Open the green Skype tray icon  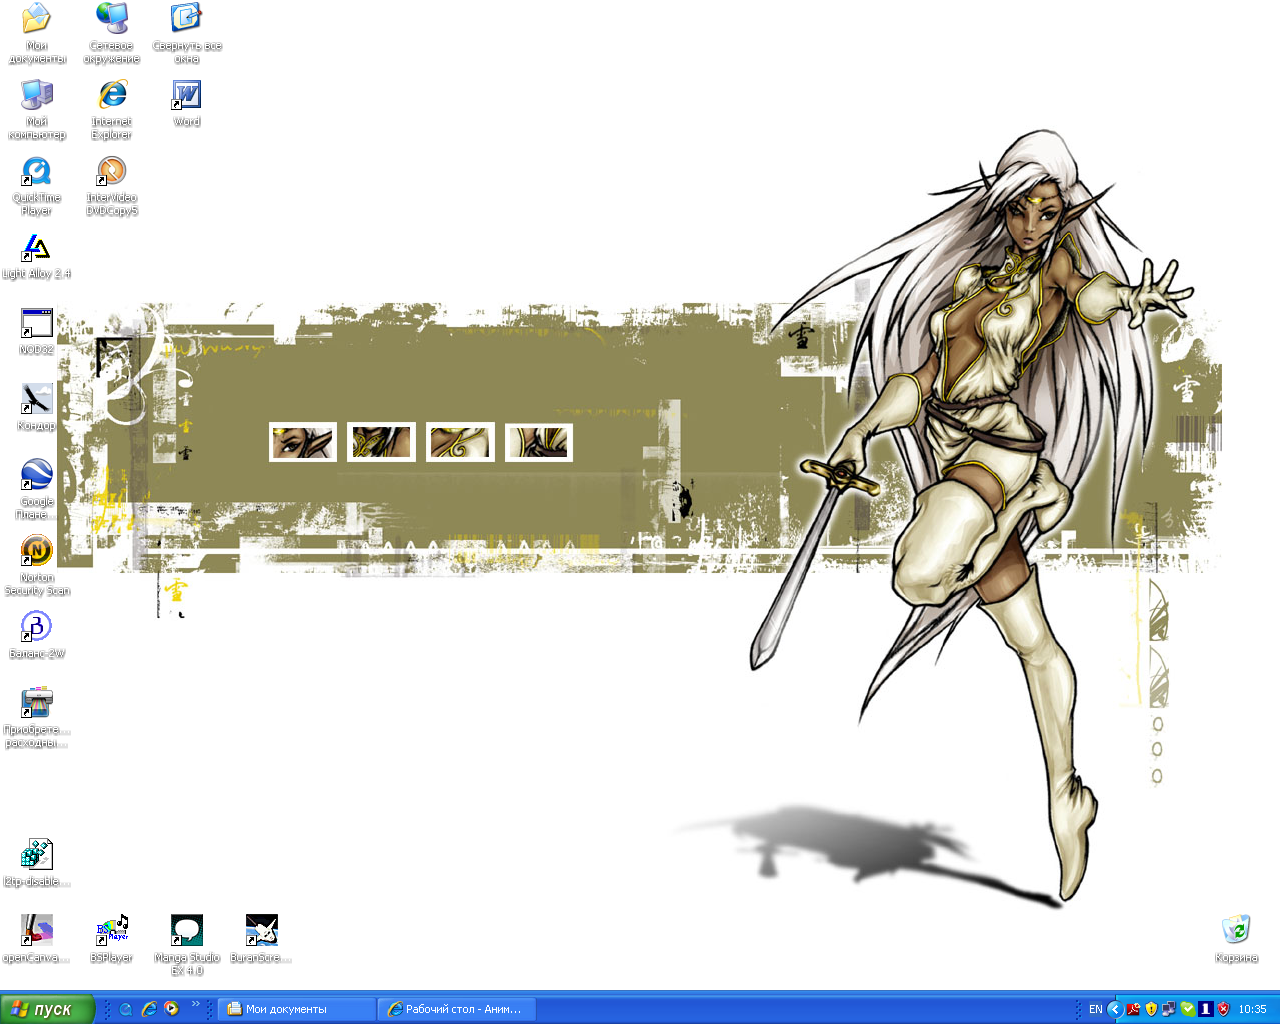click(1187, 1009)
